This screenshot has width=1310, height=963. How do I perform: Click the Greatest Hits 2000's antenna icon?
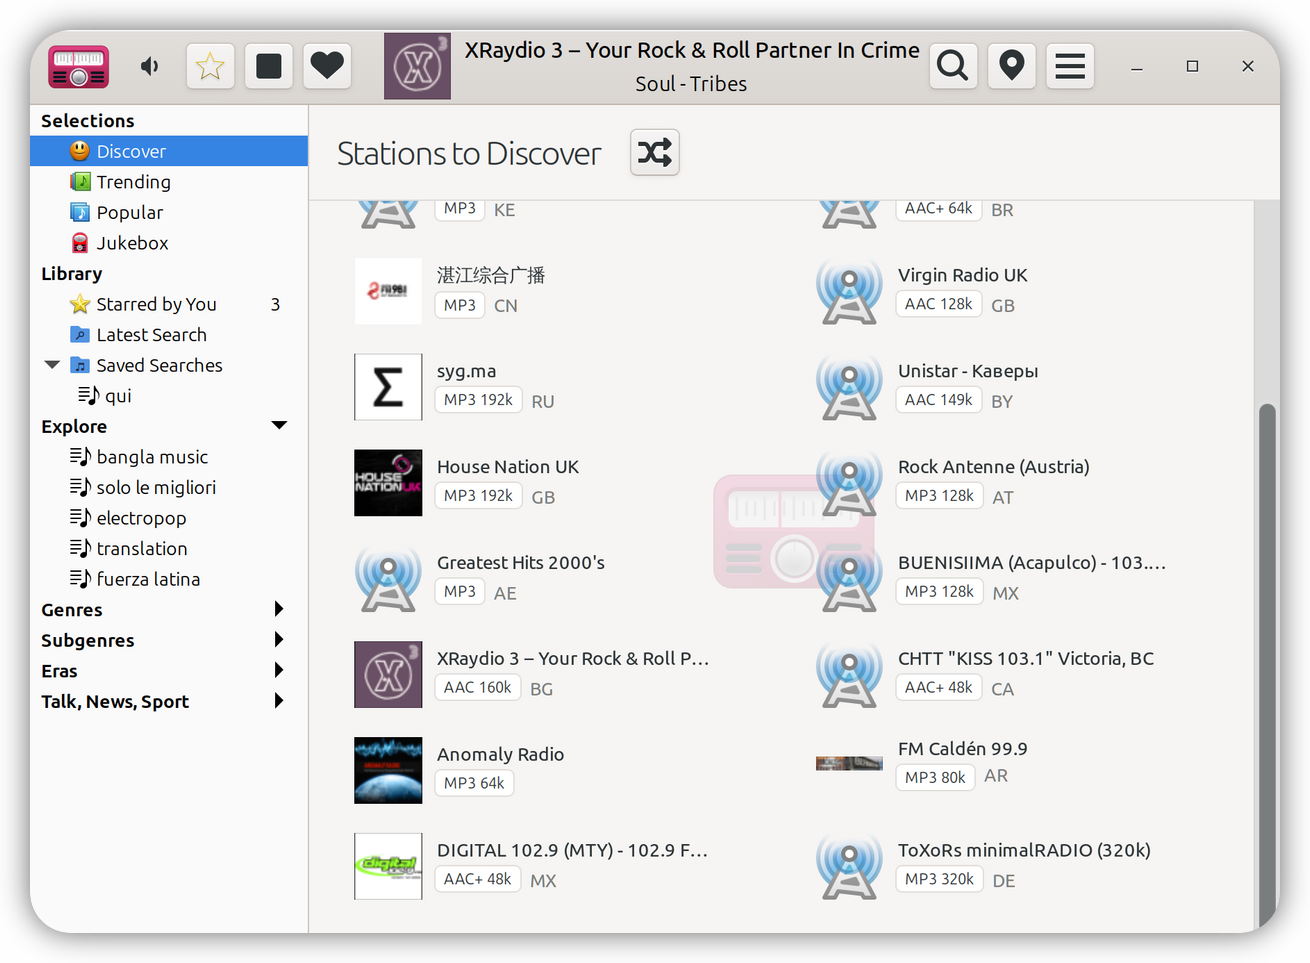pyautogui.click(x=388, y=579)
